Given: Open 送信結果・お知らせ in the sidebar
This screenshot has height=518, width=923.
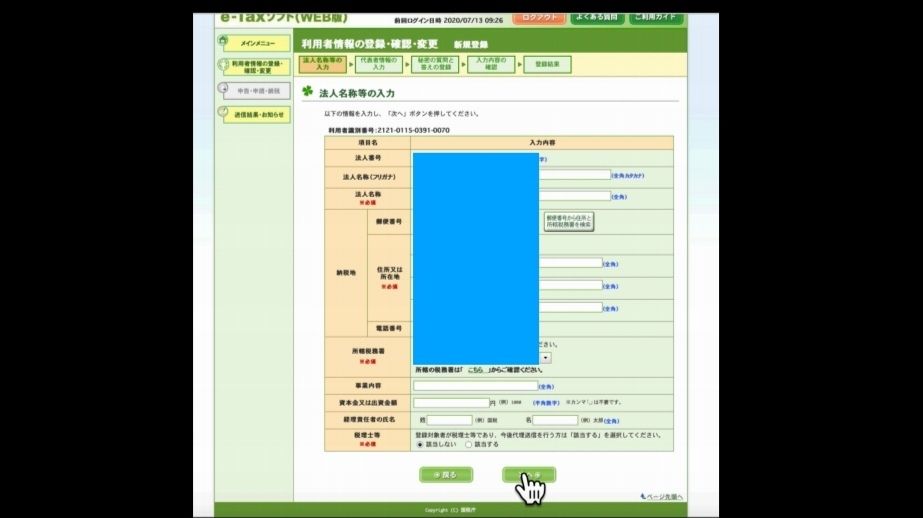Looking at the screenshot, I should click(257, 115).
